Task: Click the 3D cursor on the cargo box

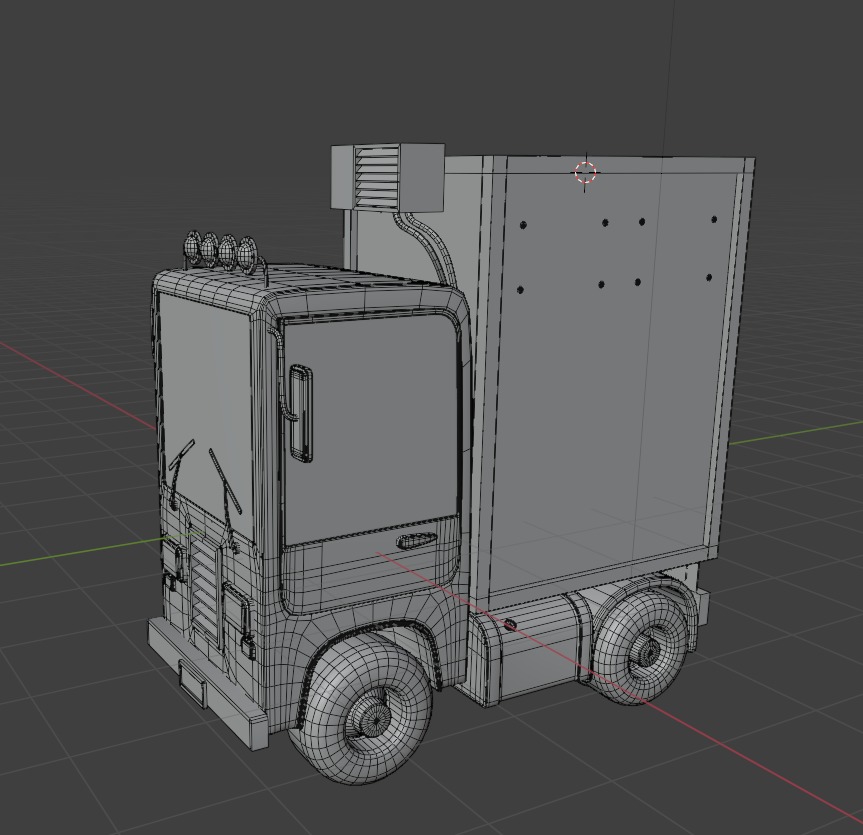Action: tap(586, 173)
